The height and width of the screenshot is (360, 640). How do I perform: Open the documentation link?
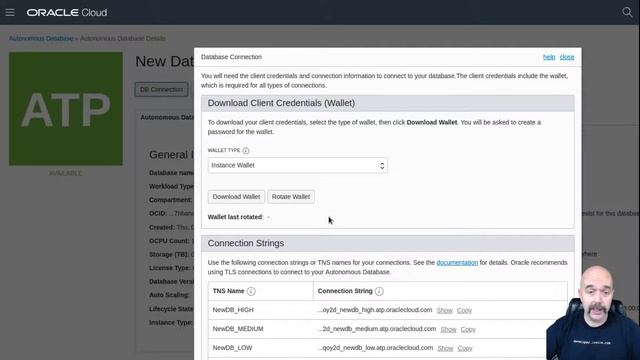[457, 262]
